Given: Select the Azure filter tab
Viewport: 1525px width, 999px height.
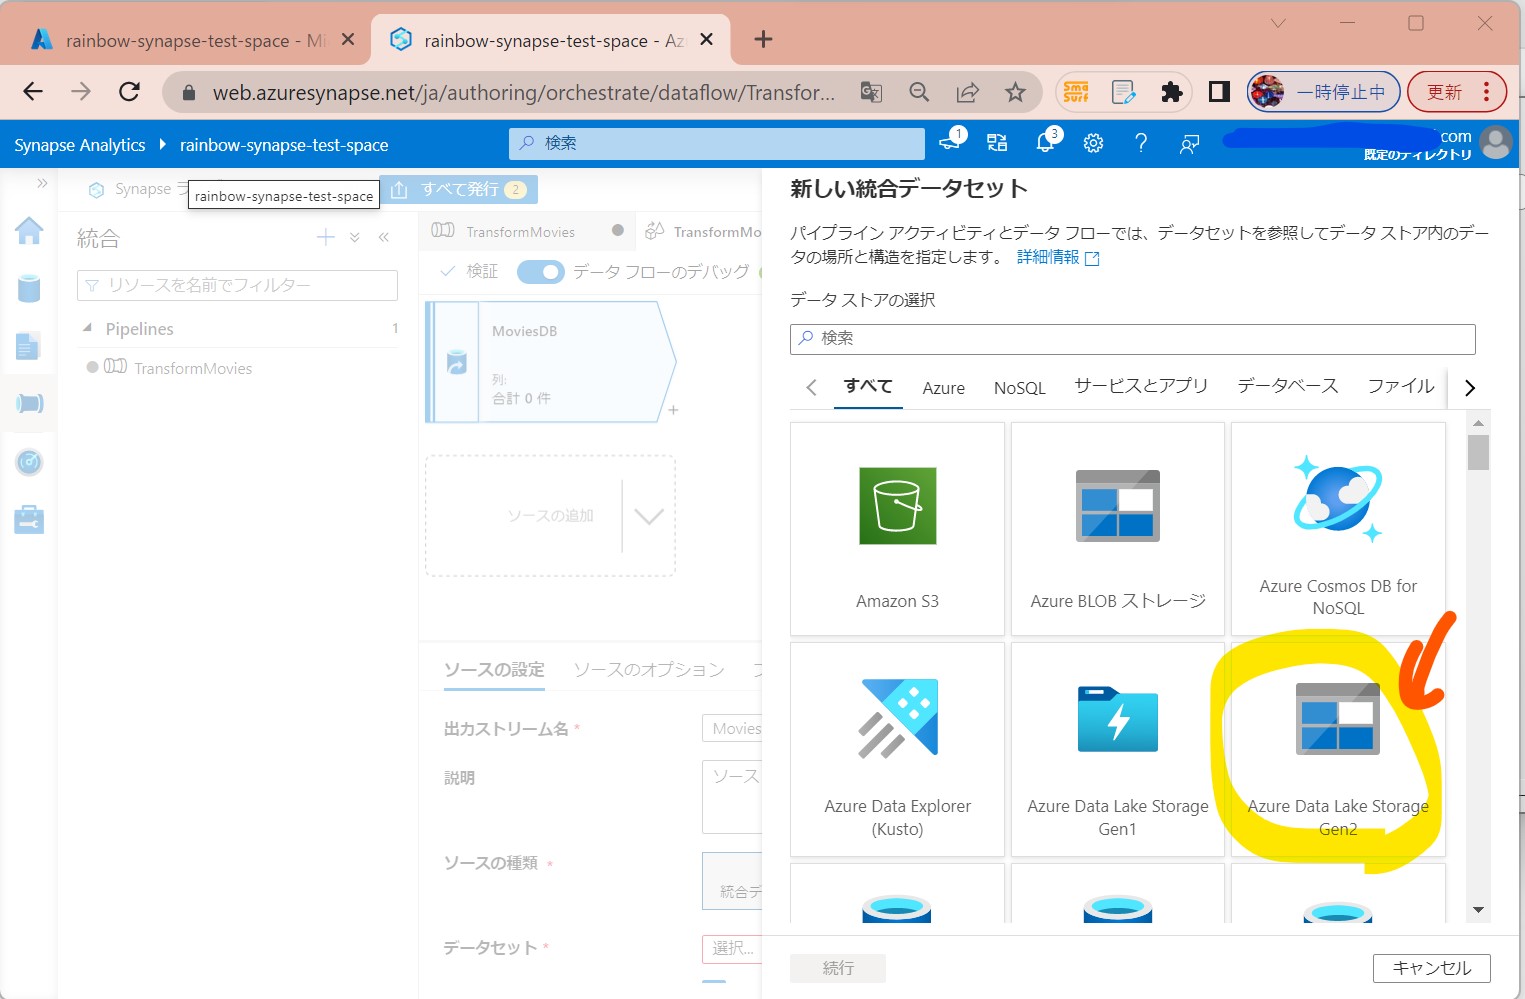Looking at the screenshot, I should point(943,388).
